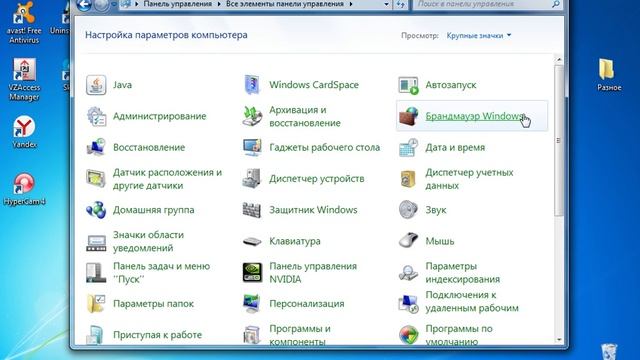
Task: Click the address bar refresh button
Action: tap(401, 4)
